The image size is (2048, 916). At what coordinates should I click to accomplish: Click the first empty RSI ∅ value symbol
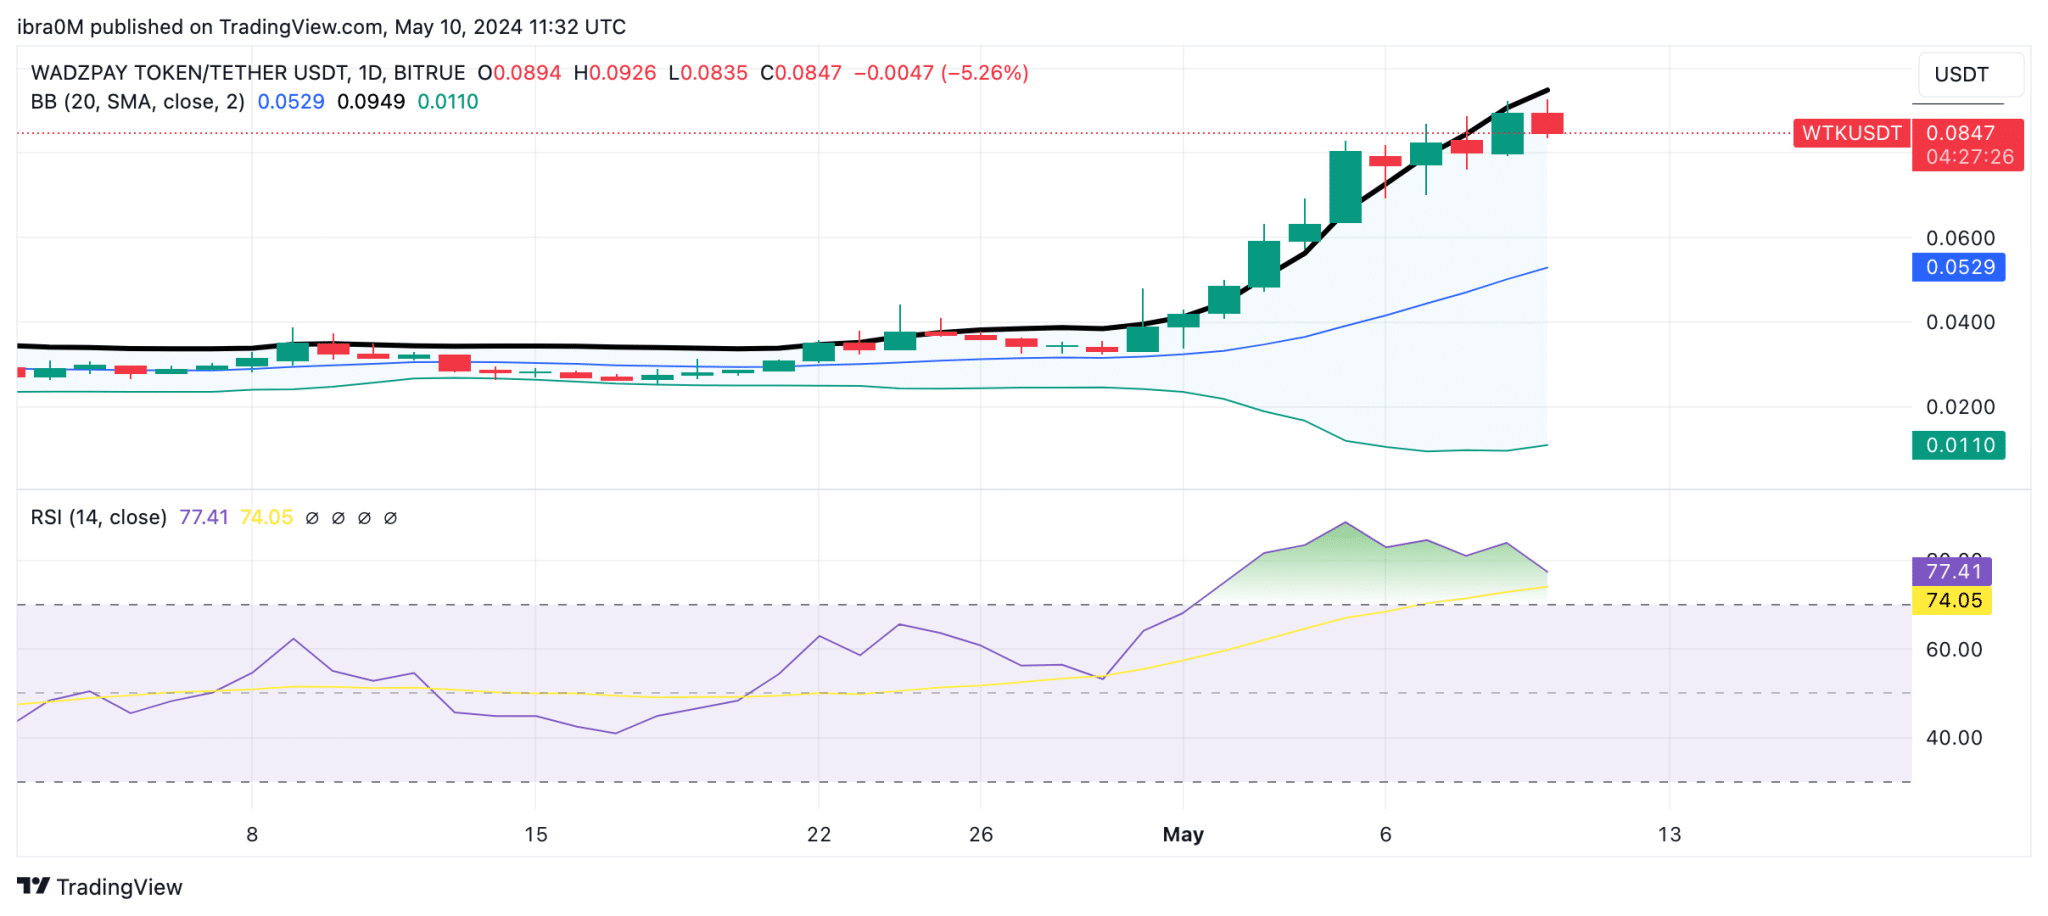coord(312,518)
